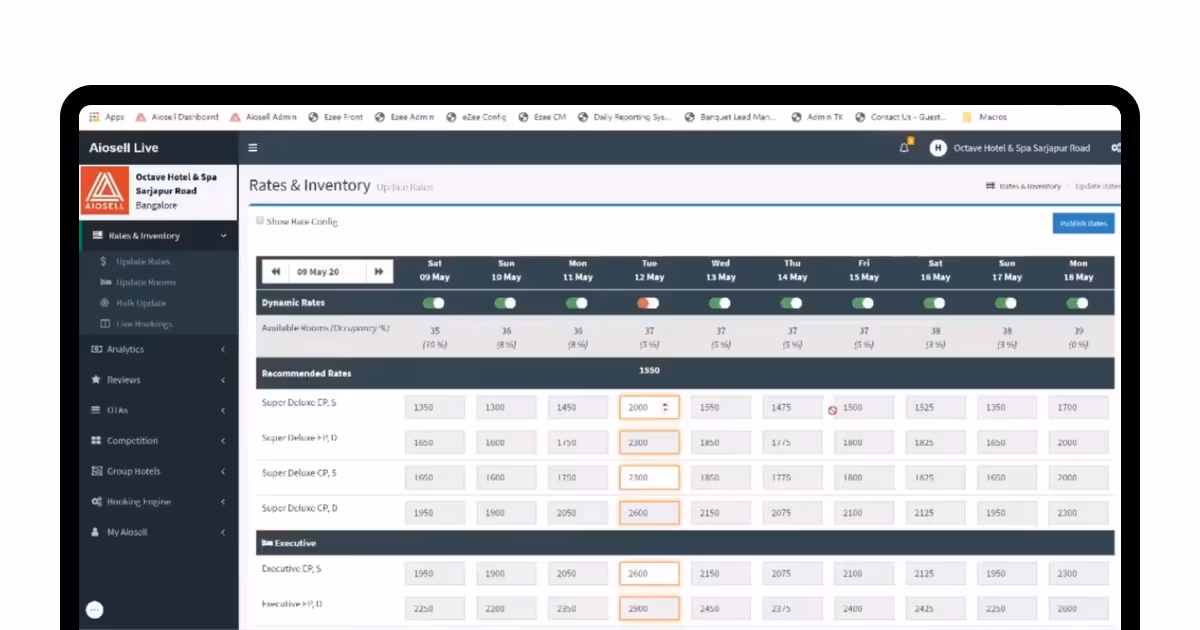This screenshot has height=630, width=1200.
Task: Toggle Dynamic Rates for Sun 10 May
Action: (505, 302)
